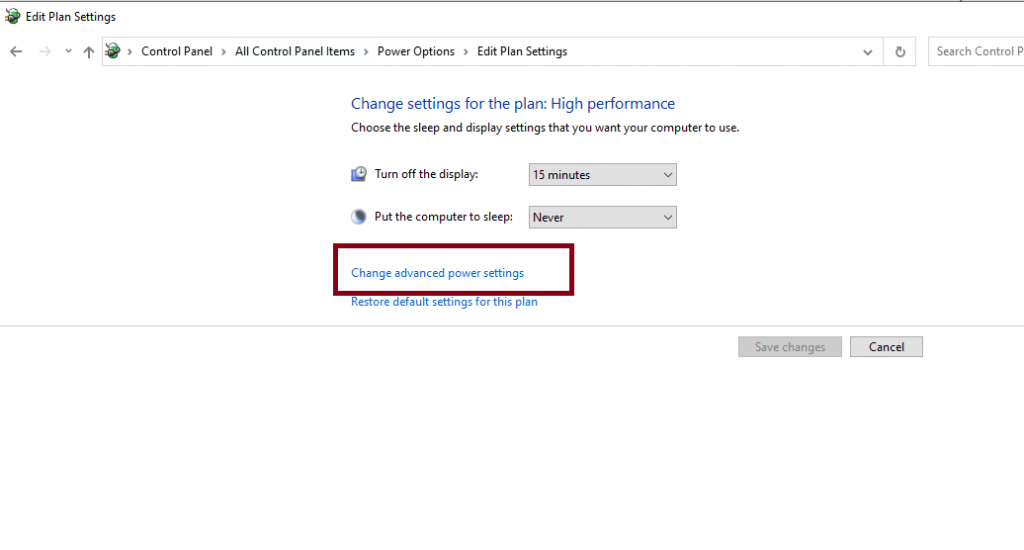This screenshot has width=1024, height=550.
Task: Click the moon icon beside Put the computer to sleep
Action: click(x=359, y=217)
